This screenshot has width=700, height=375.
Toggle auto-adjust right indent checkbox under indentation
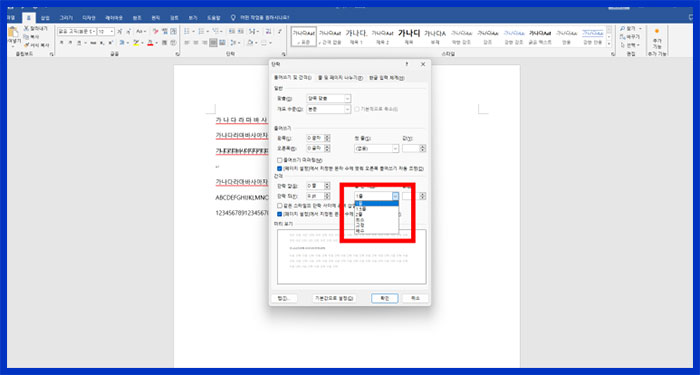coord(279,169)
